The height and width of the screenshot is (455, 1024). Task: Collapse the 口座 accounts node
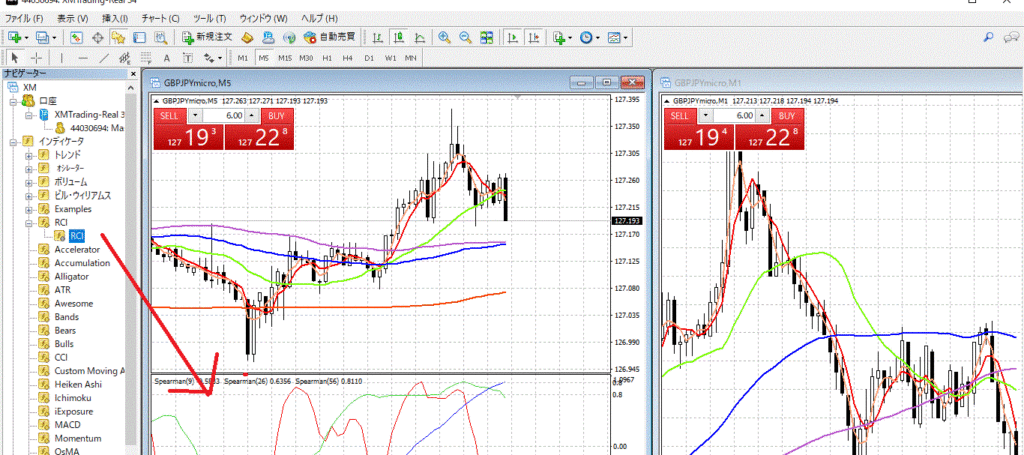point(12,101)
